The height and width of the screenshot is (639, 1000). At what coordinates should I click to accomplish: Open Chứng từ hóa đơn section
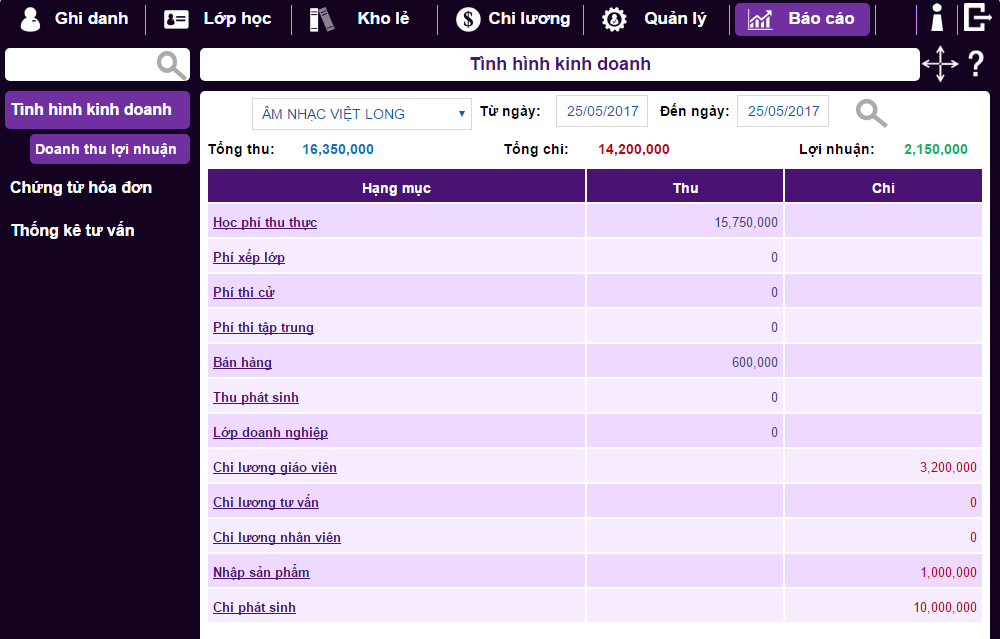pos(81,187)
